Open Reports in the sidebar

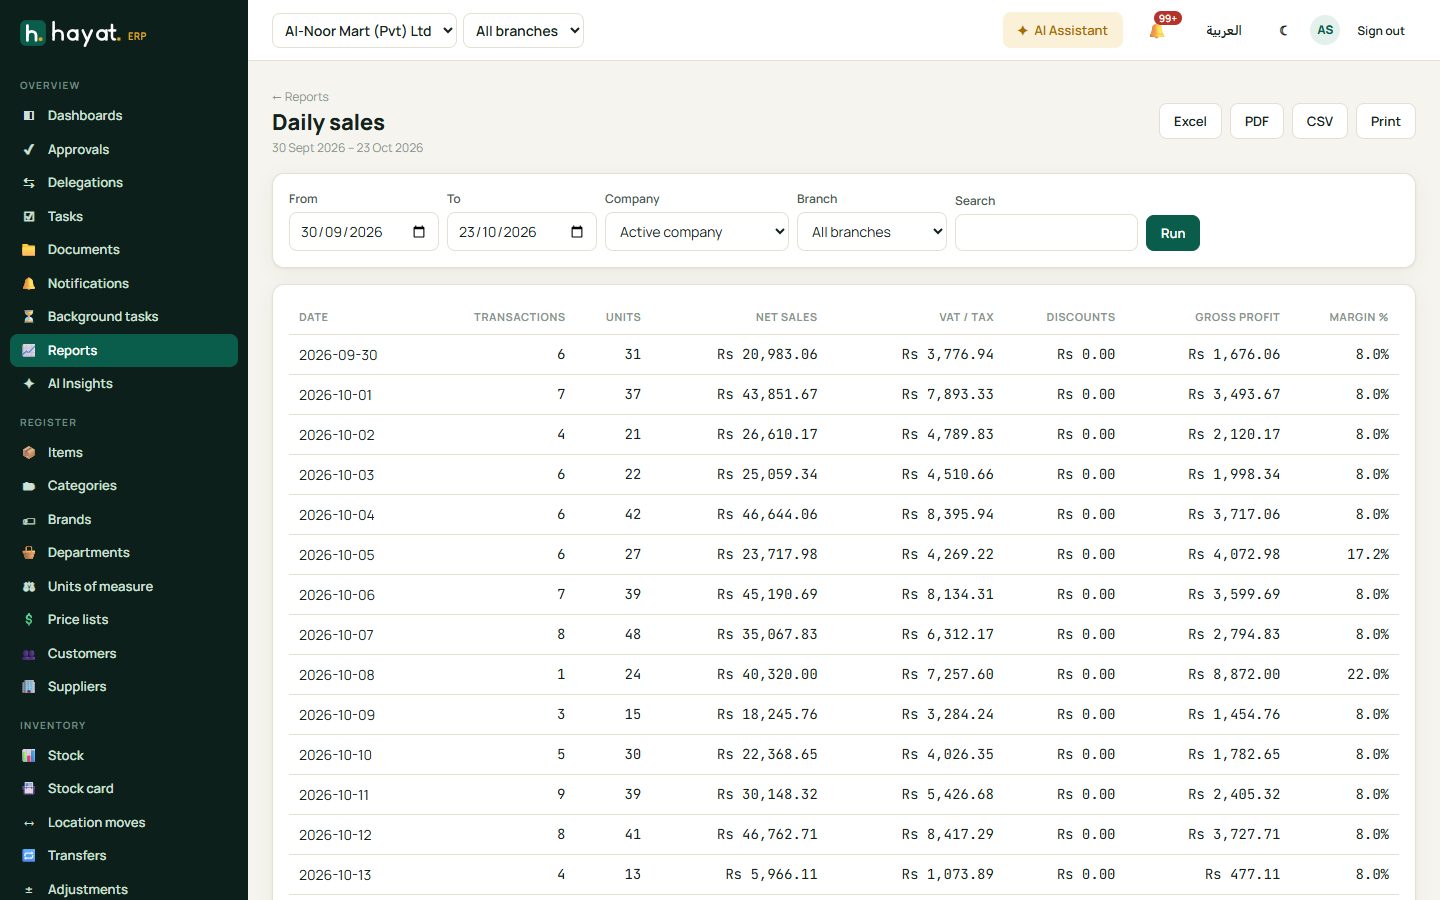coord(124,351)
